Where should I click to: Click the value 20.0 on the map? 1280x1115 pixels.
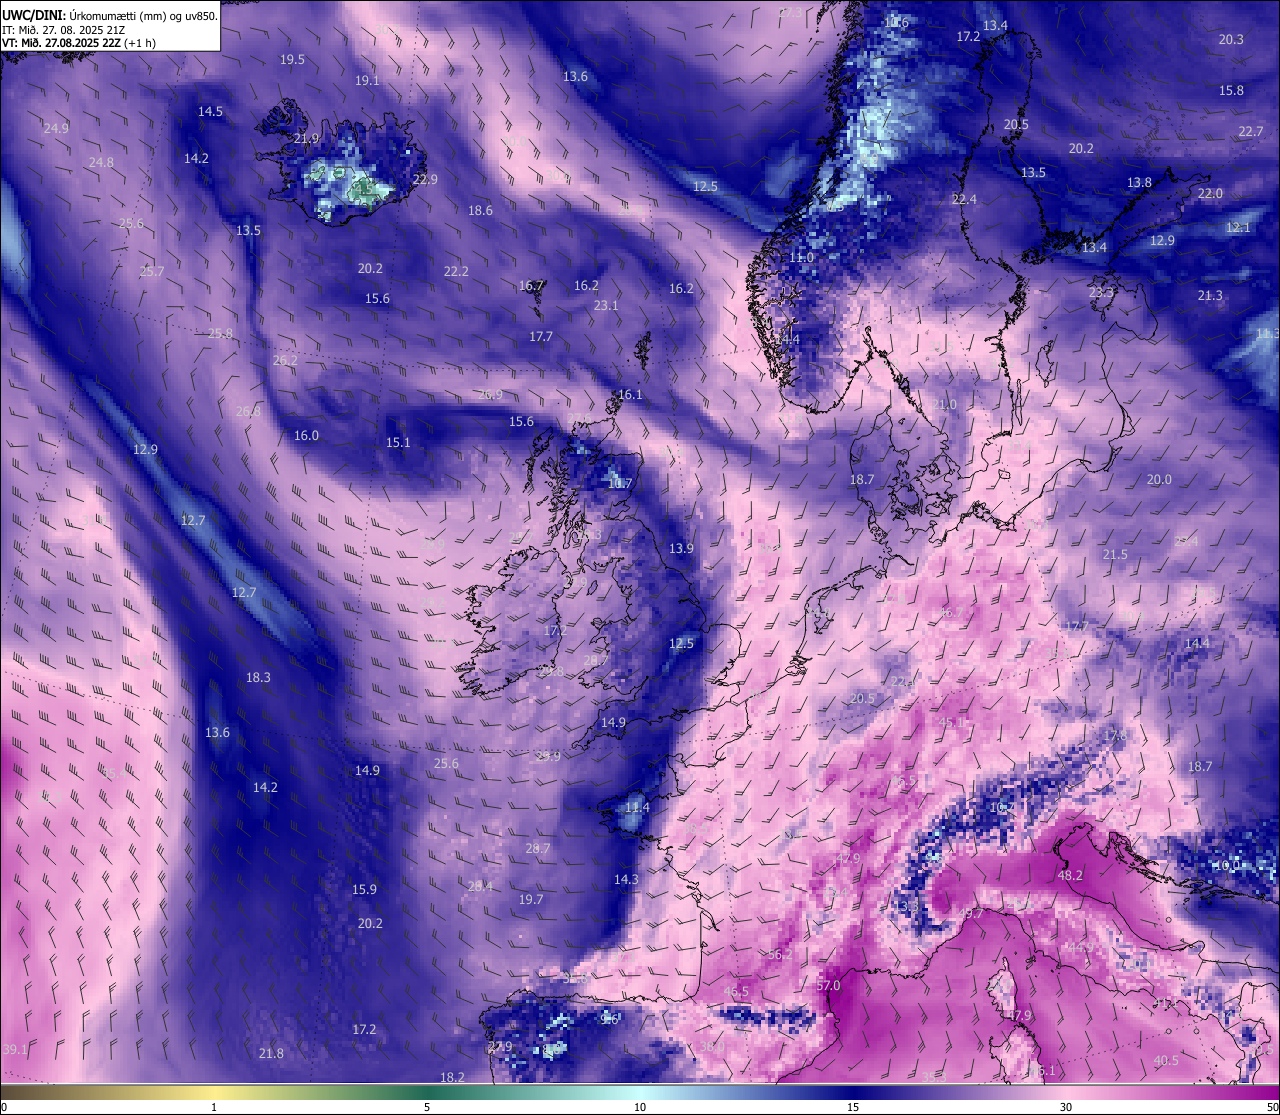click(1159, 480)
